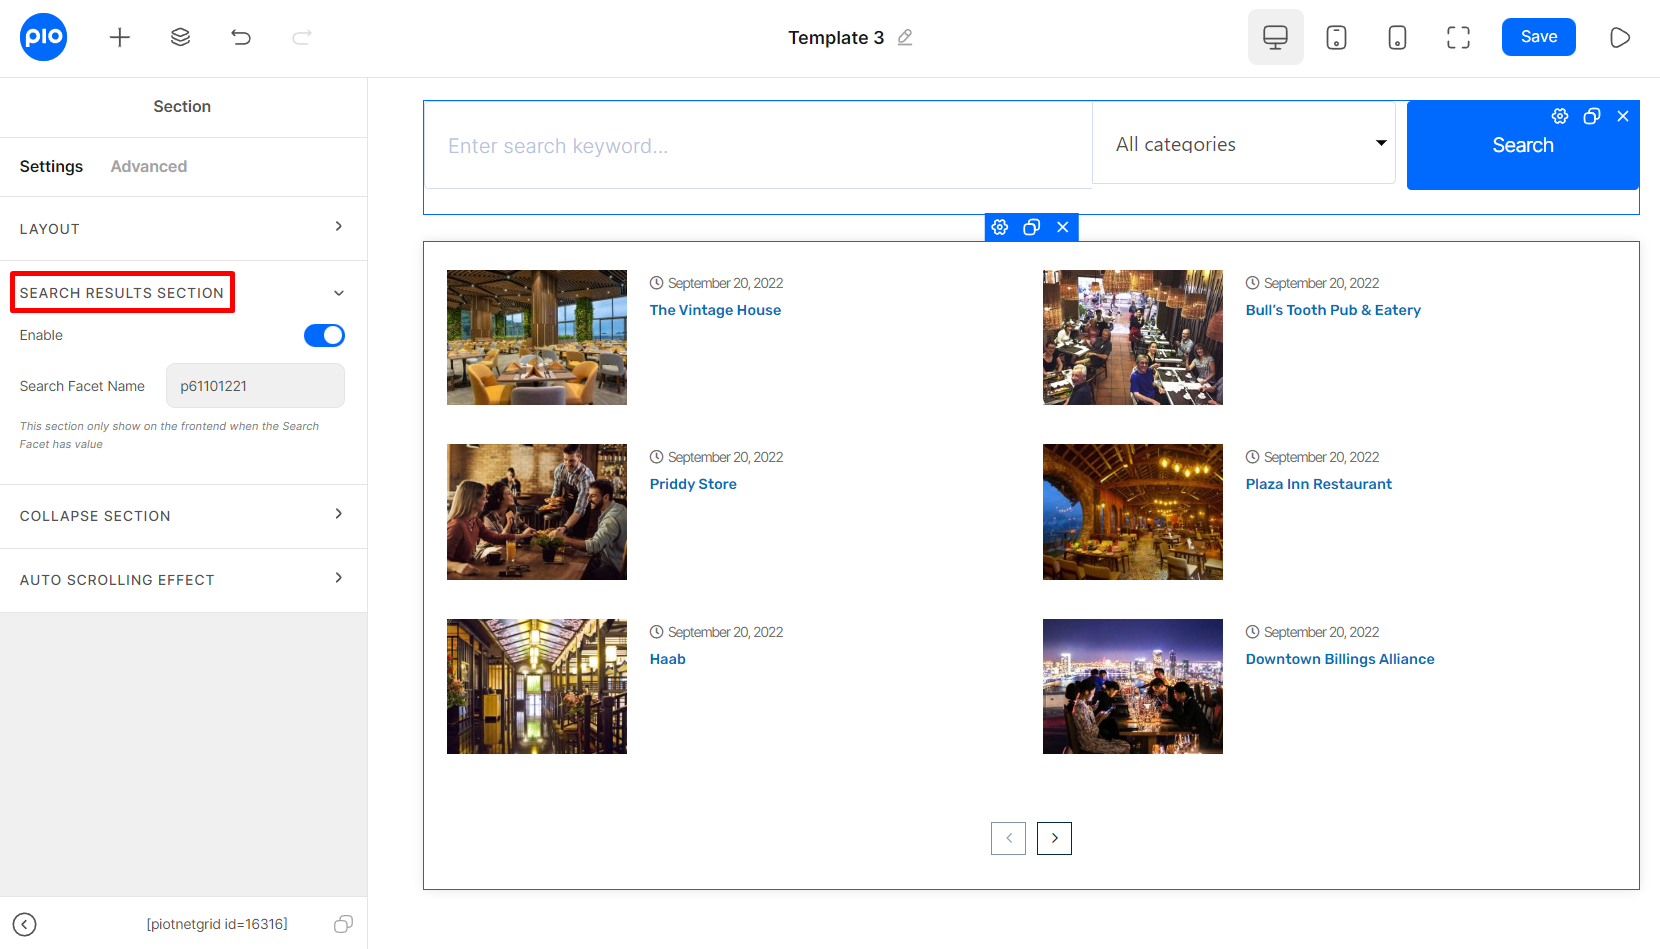Viewport: 1660px width, 949px height.
Task: Open the layers/navigator panel icon
Action: click(x=180, y=37)
